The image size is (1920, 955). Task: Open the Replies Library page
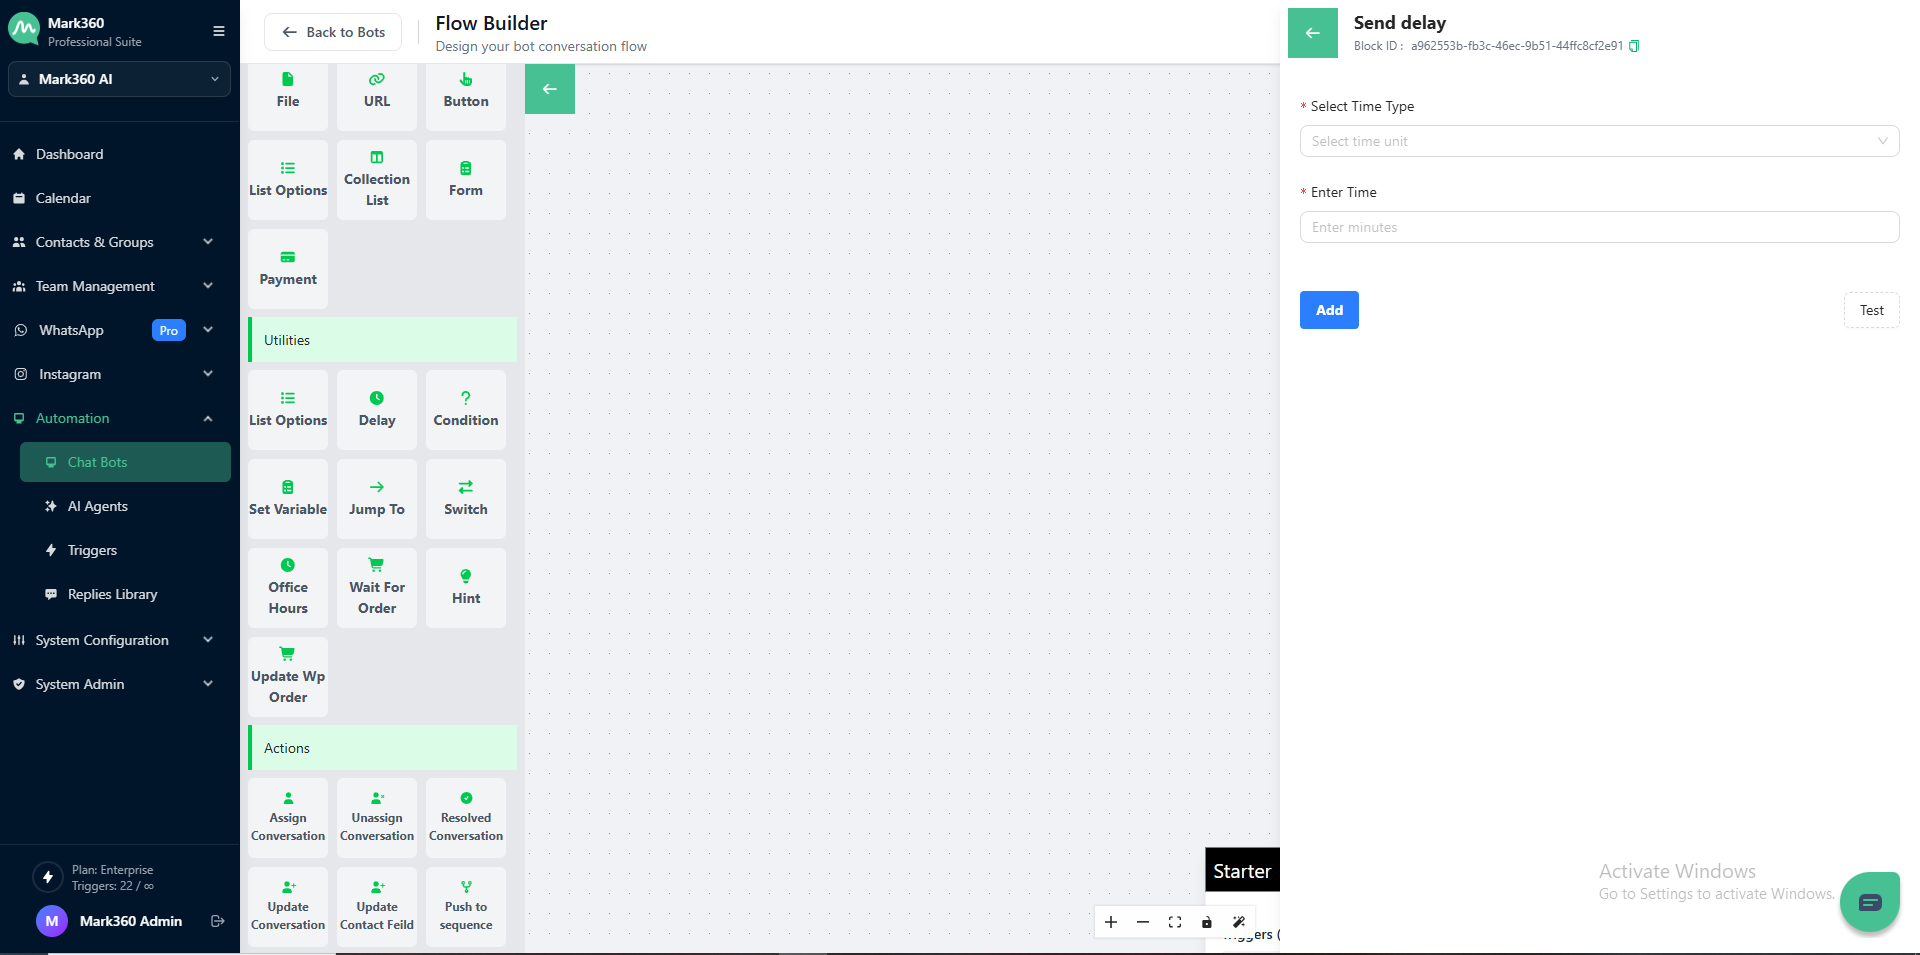(111, 593)
